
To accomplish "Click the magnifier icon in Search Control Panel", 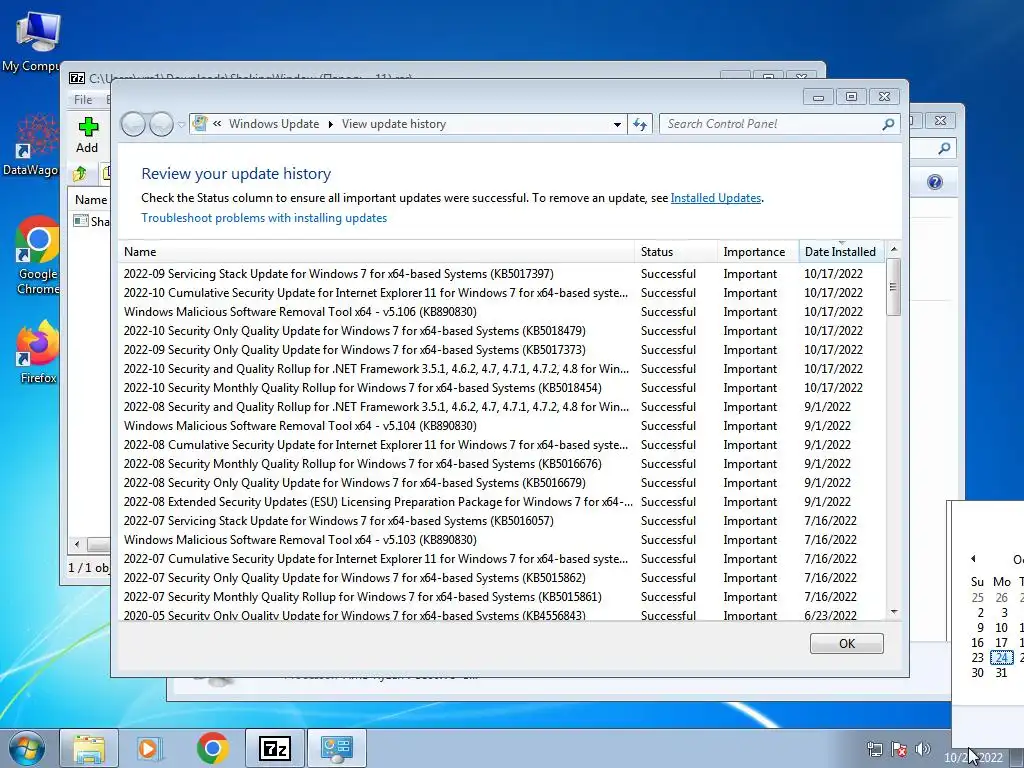I will click(888, 124).
